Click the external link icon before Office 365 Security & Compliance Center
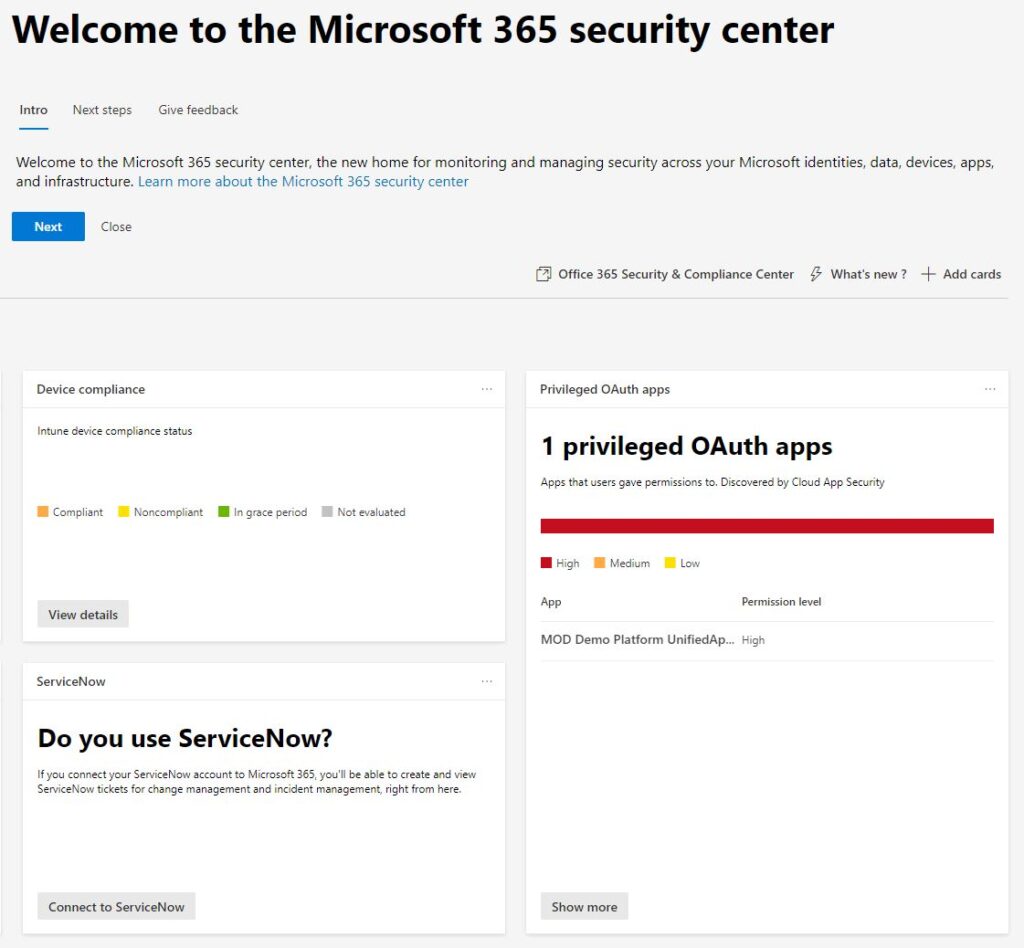The image size is (1024, 948). [543, 273]
